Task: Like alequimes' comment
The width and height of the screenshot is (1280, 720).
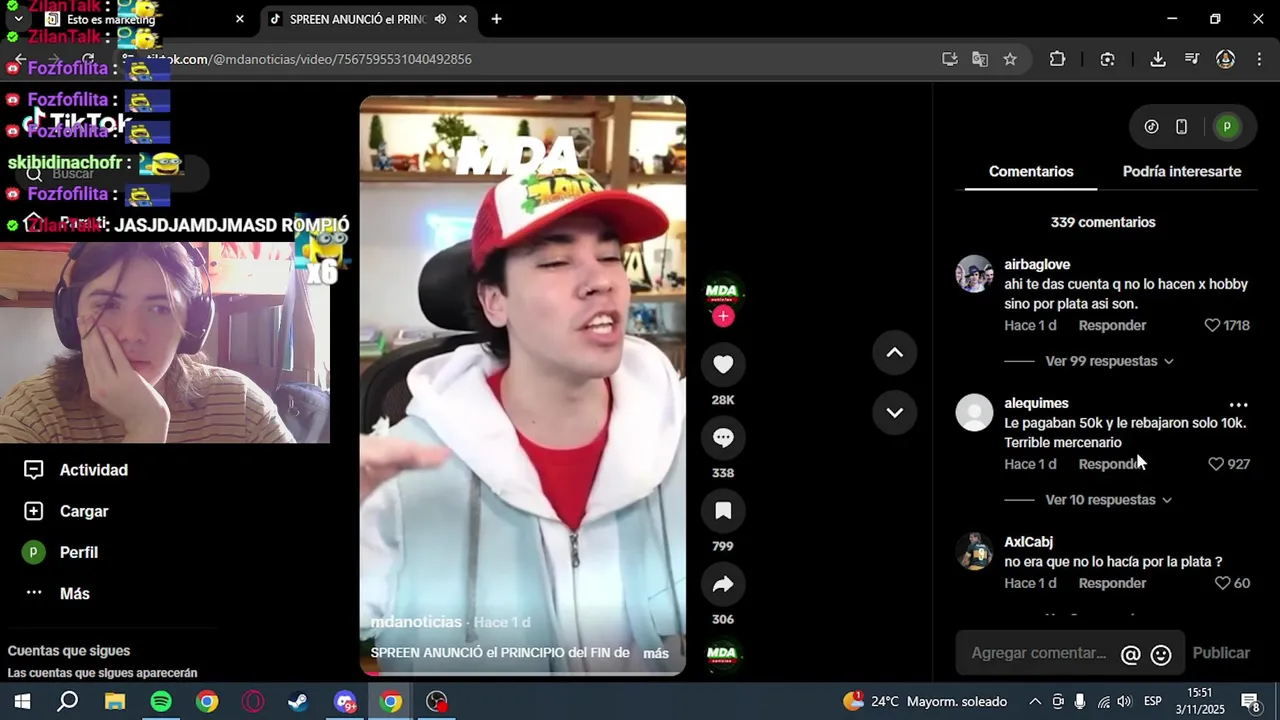Action: 1216,464
